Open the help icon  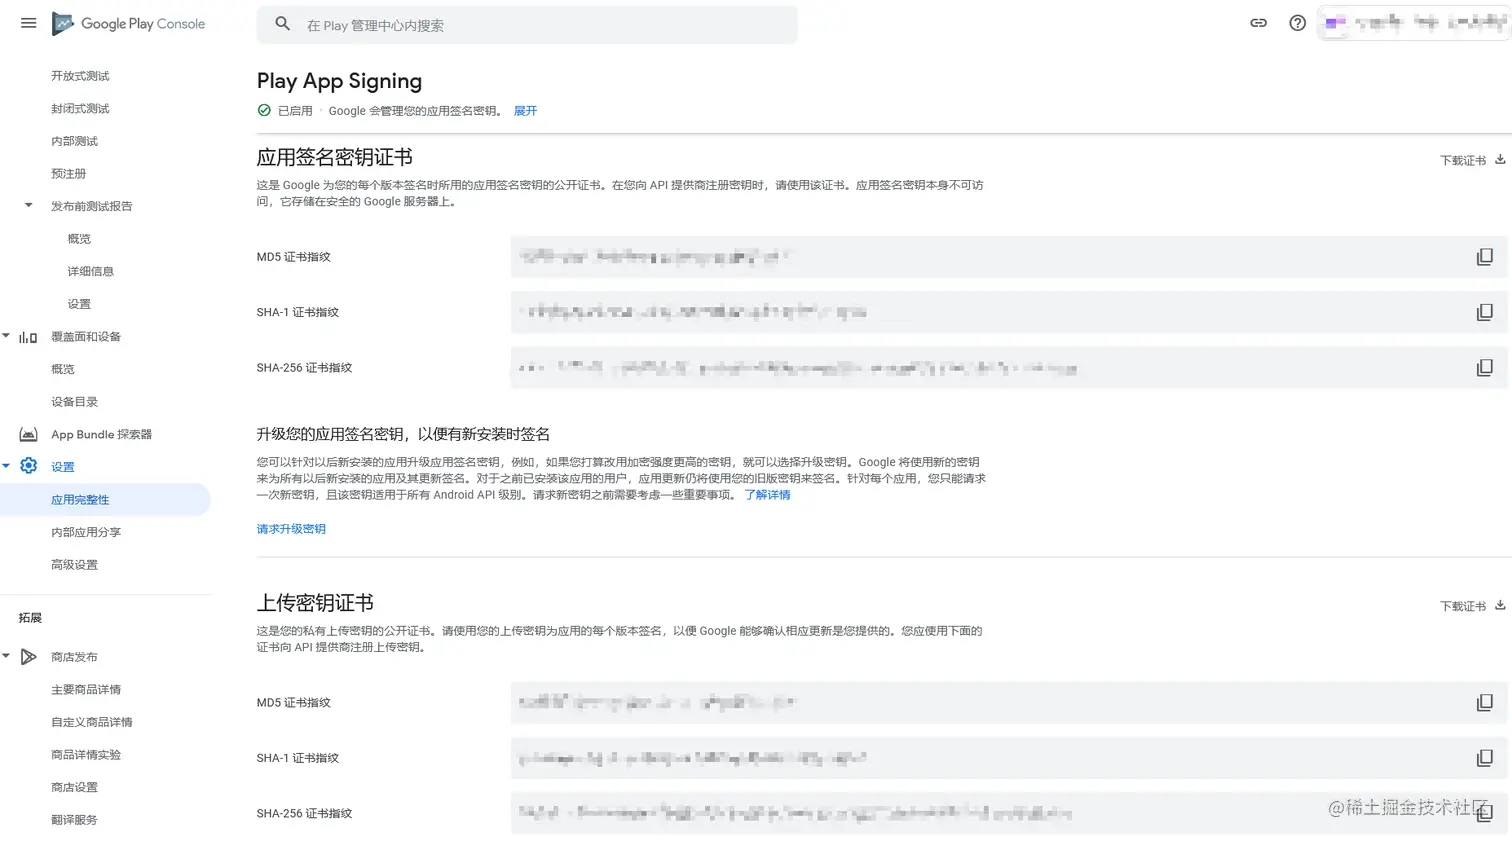click(x=1297, y=22)
